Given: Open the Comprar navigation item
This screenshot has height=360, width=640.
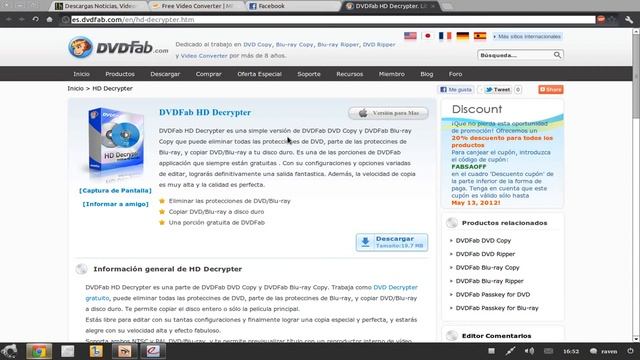Looking at the screenshot, I should (209, 74).
